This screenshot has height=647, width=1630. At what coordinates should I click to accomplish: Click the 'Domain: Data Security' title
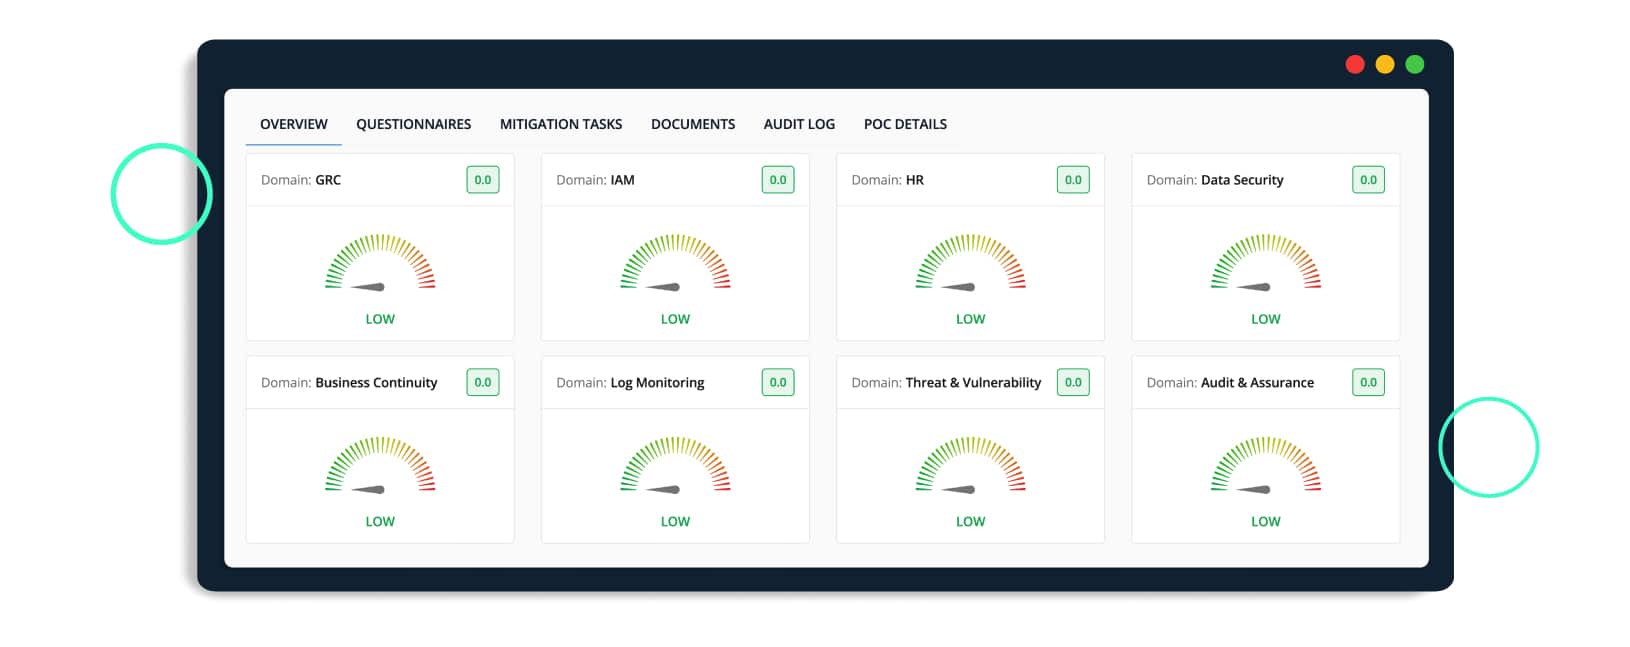(x=1215, y=180)
